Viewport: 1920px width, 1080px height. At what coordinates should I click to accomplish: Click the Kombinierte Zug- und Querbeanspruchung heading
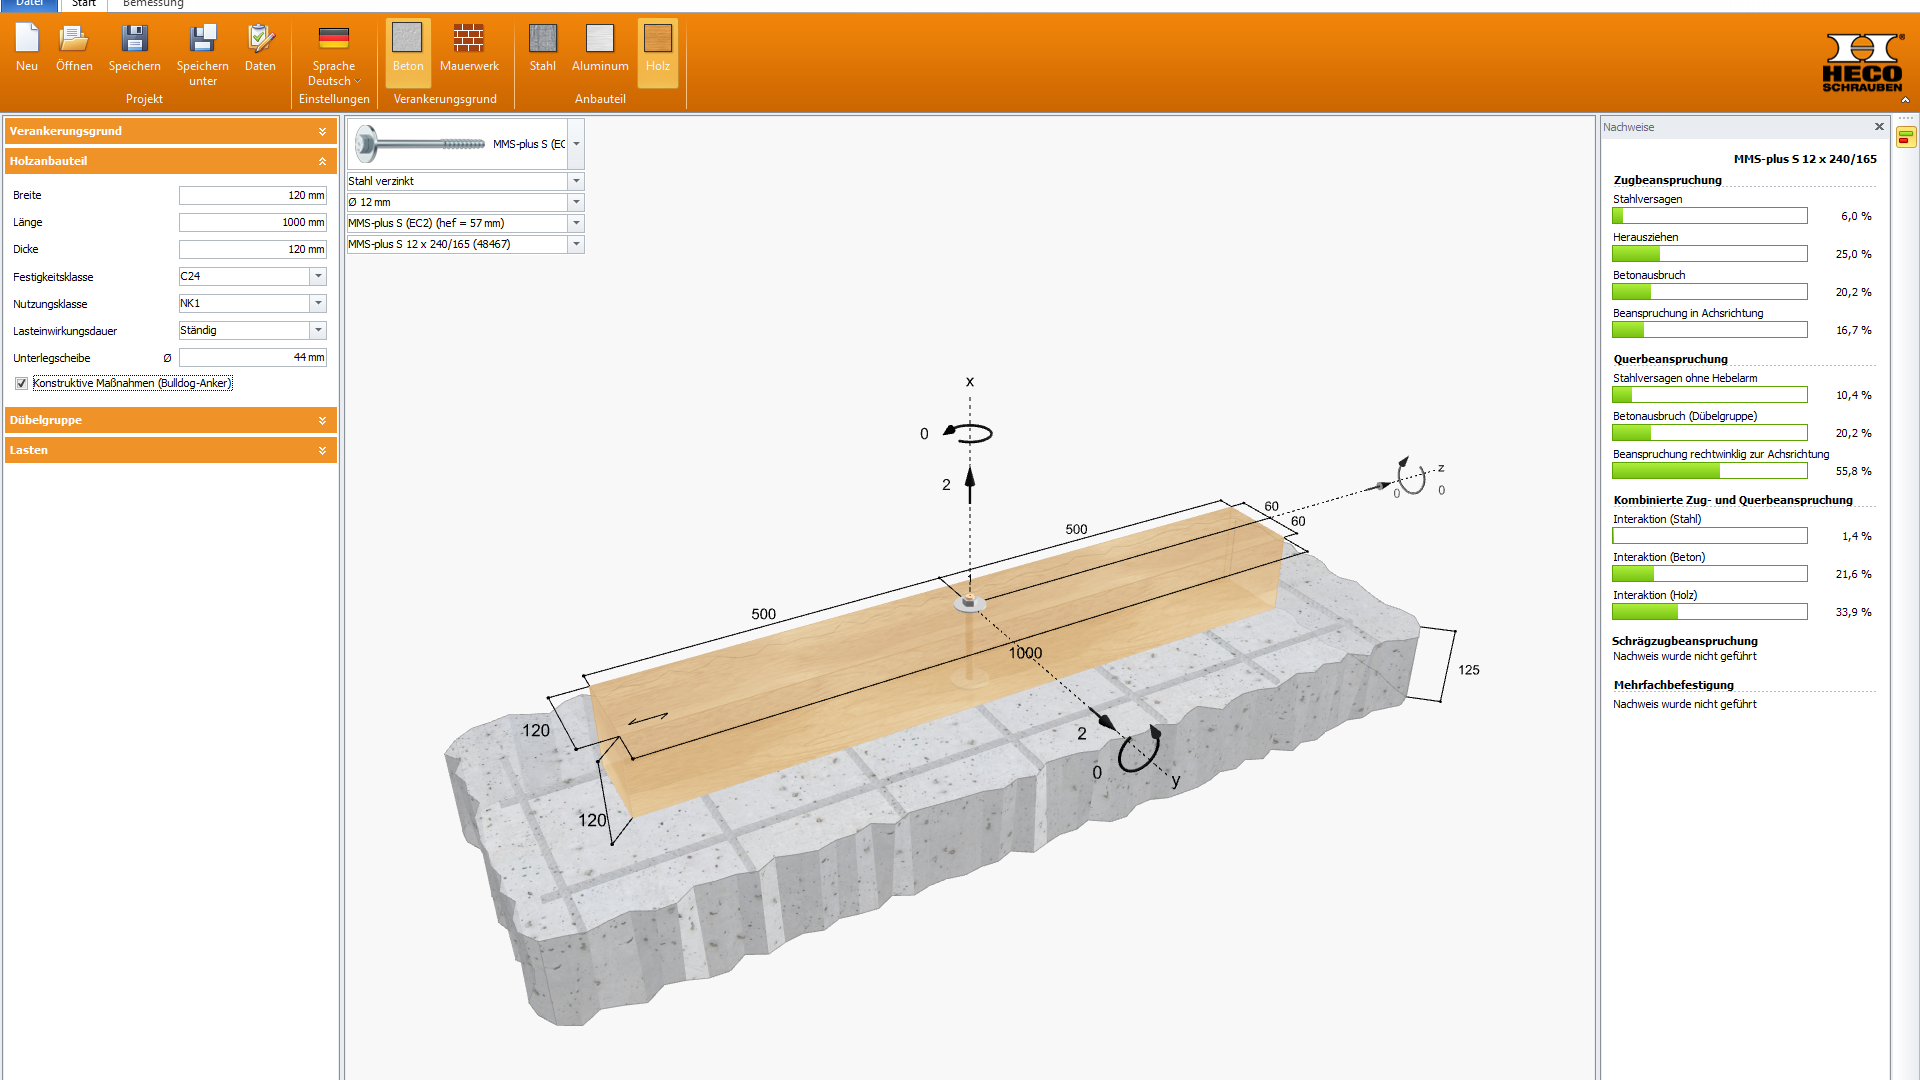[1733, 500]
